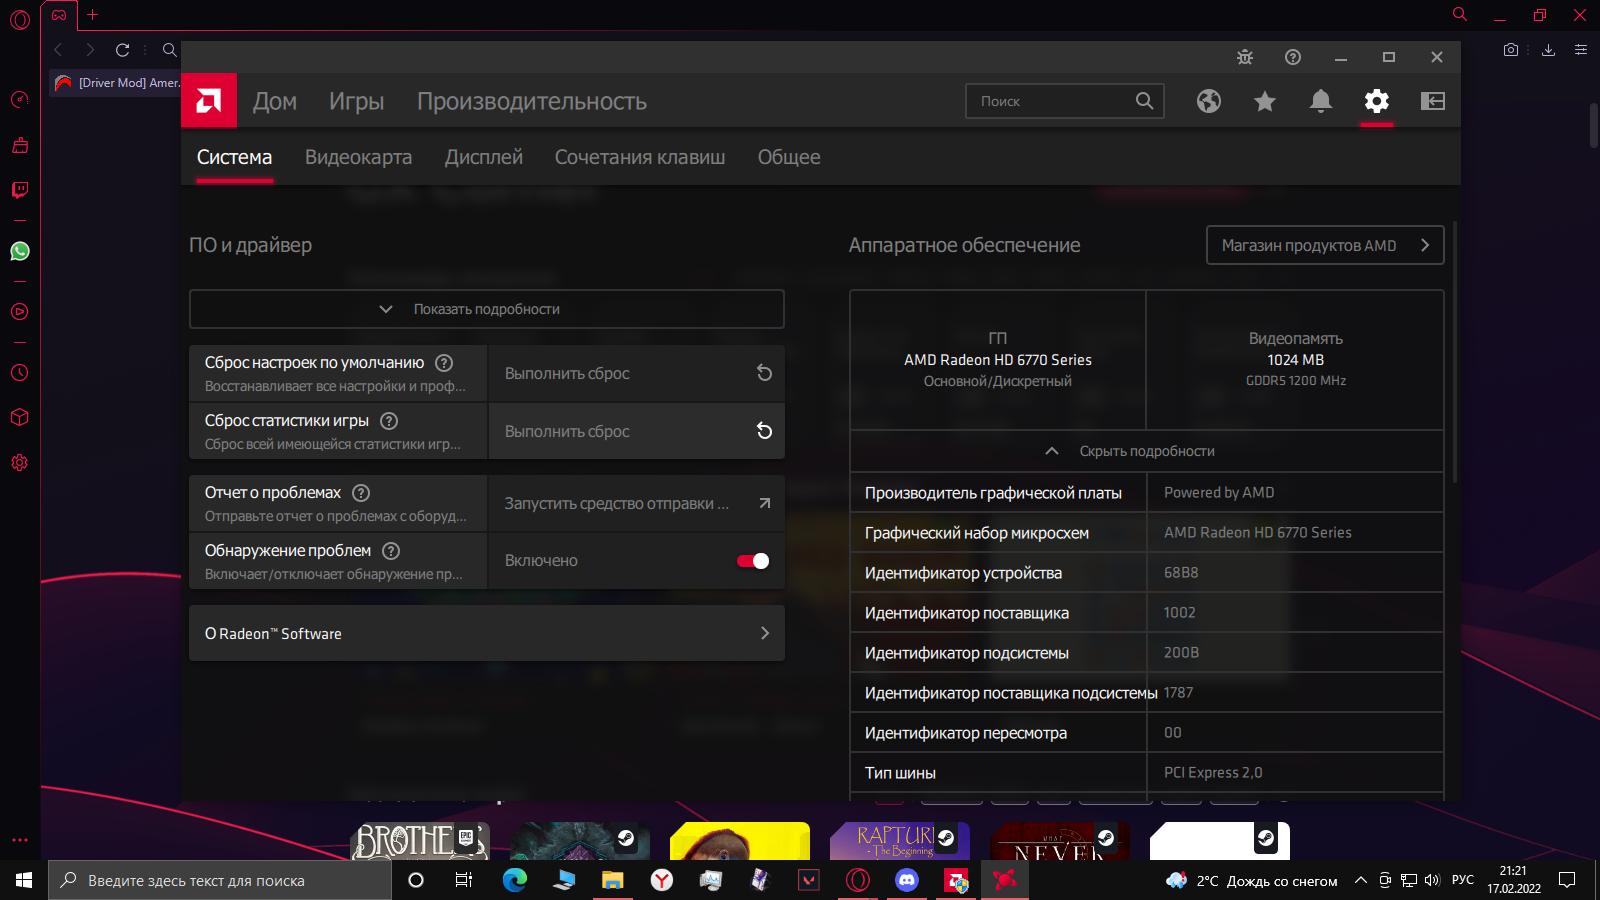The width and height of the screenshot is (1600, 900).
Task: Open Opera GX sidebar settings gear
Action: click(x=20, y=463)
